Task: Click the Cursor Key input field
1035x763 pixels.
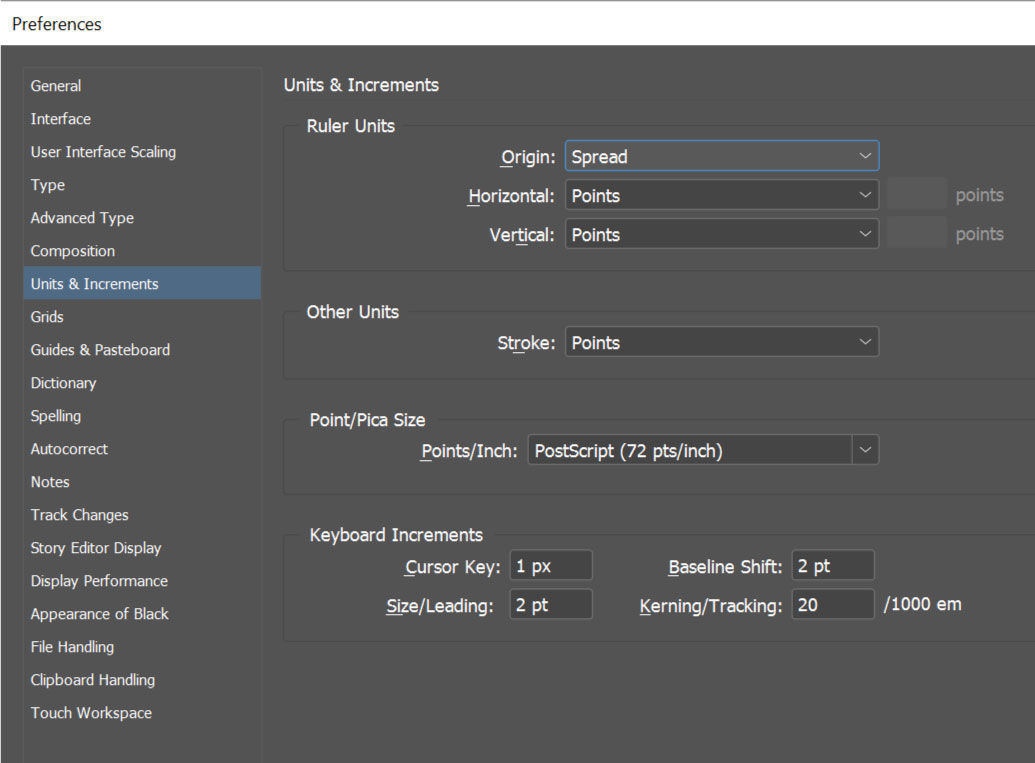Action: coord(550,567)
